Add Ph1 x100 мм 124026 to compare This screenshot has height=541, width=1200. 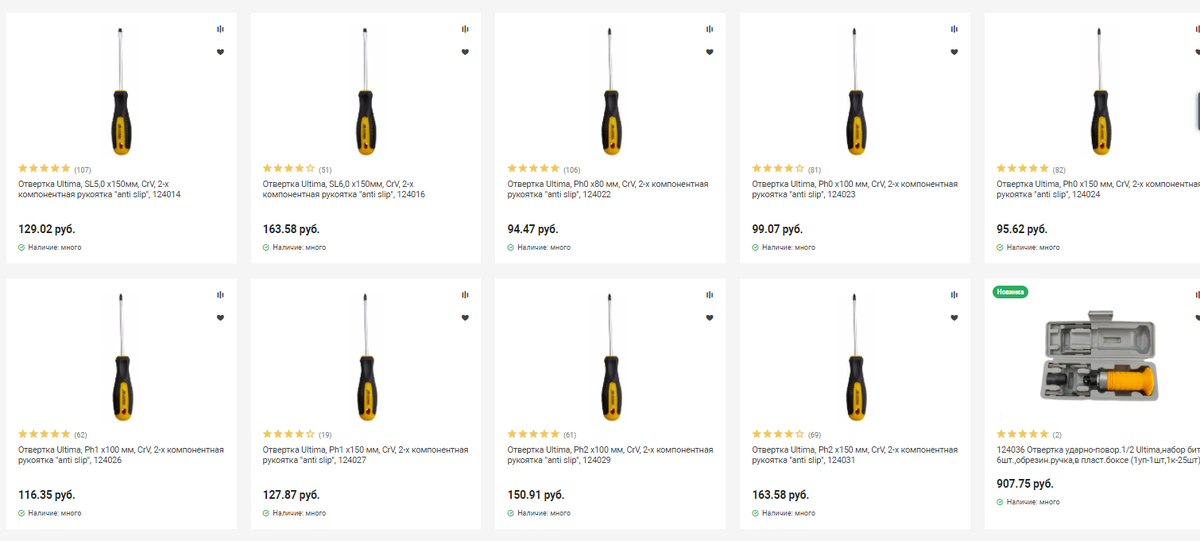[x=220, y=295]
